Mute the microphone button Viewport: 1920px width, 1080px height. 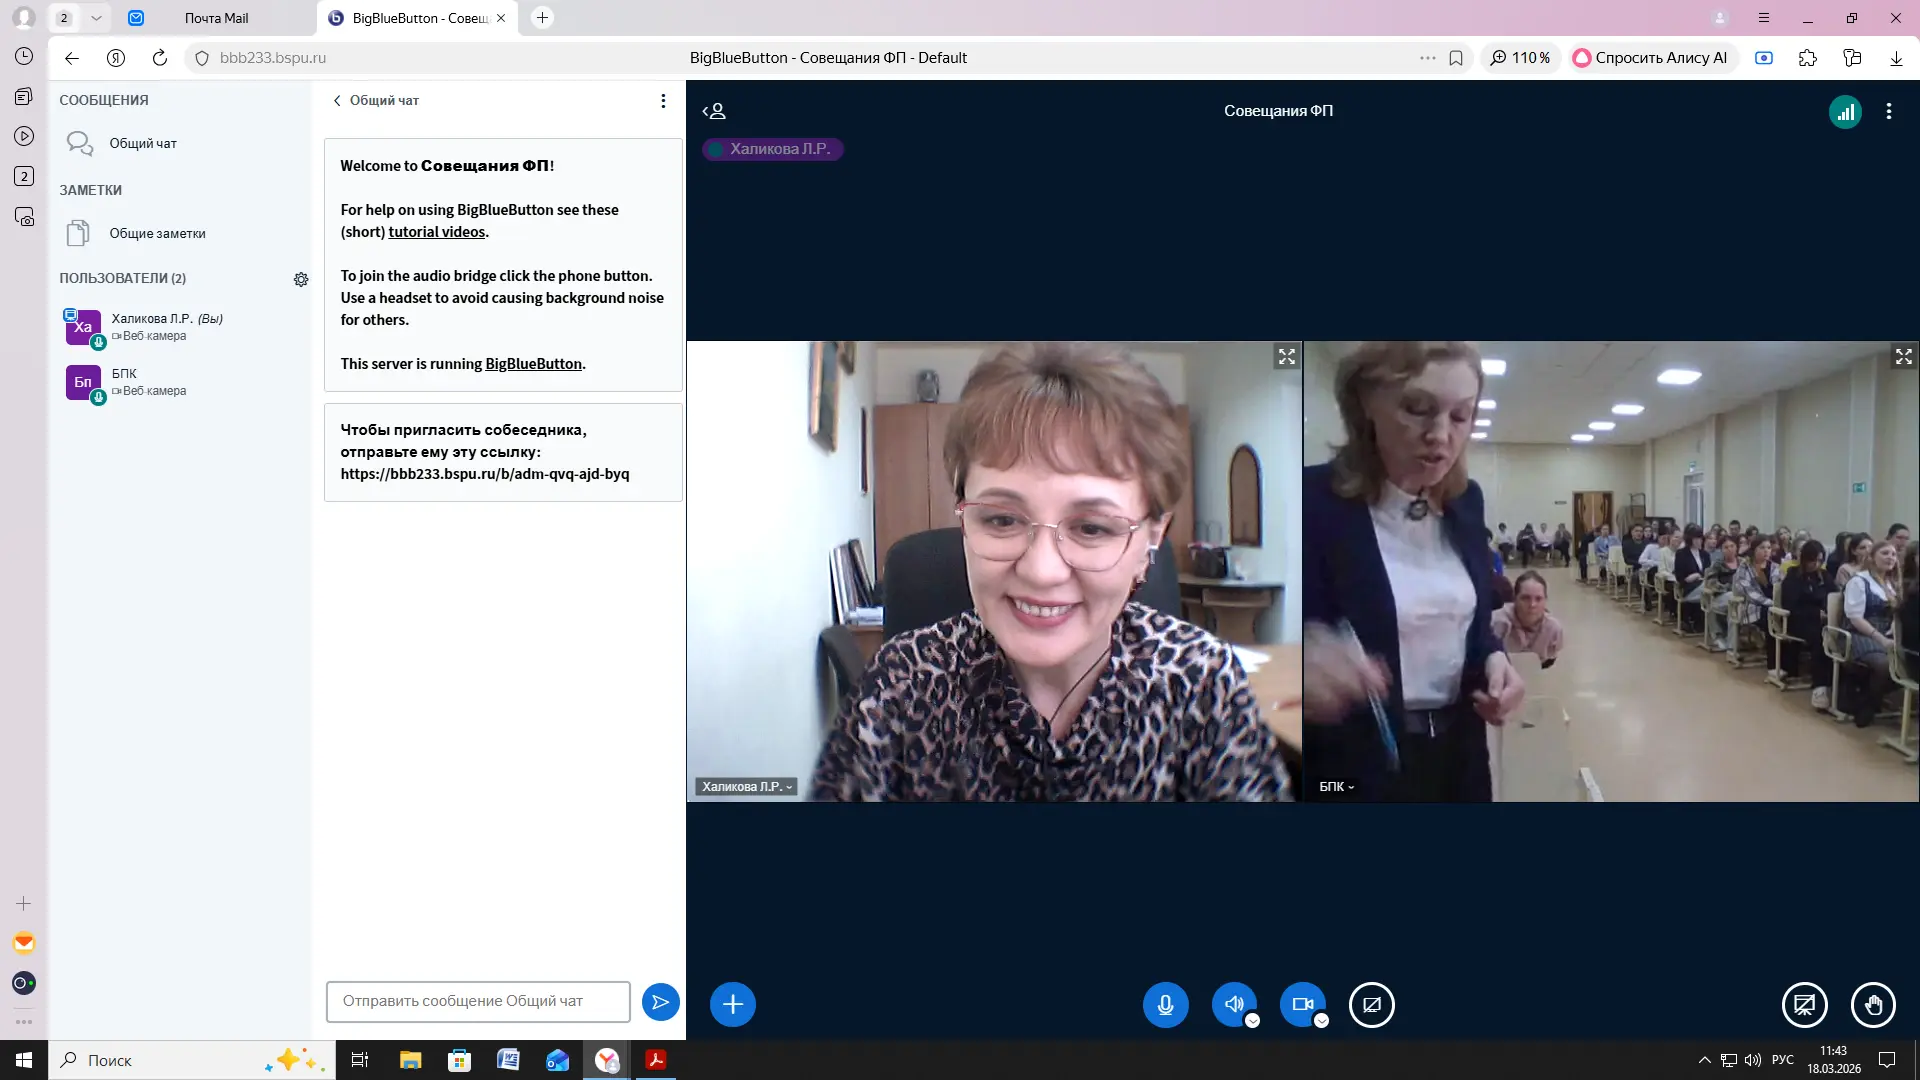click(x=1165, y=1004)
